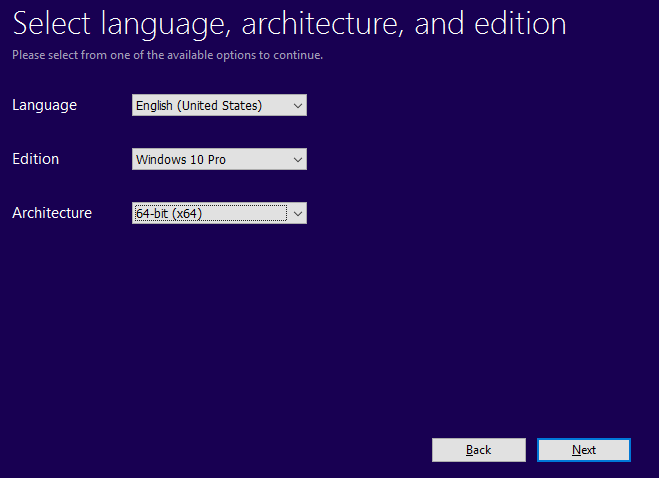Open the Edition dropdown showing Windows 10 Pro

pos(219,159)
